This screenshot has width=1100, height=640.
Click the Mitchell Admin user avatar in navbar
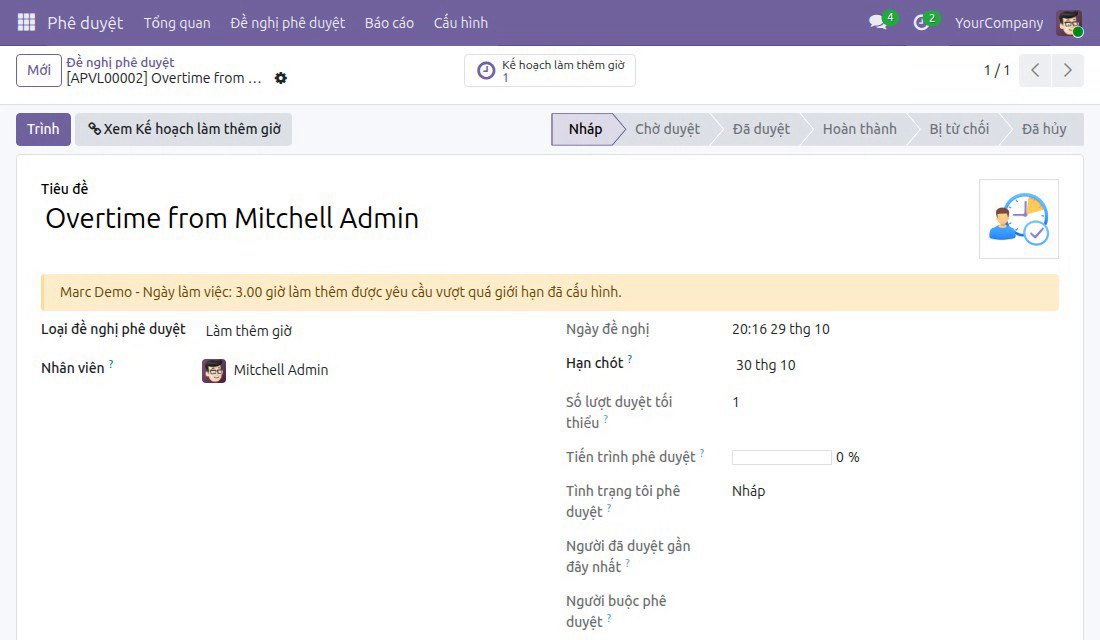(x=1069, y=22)
